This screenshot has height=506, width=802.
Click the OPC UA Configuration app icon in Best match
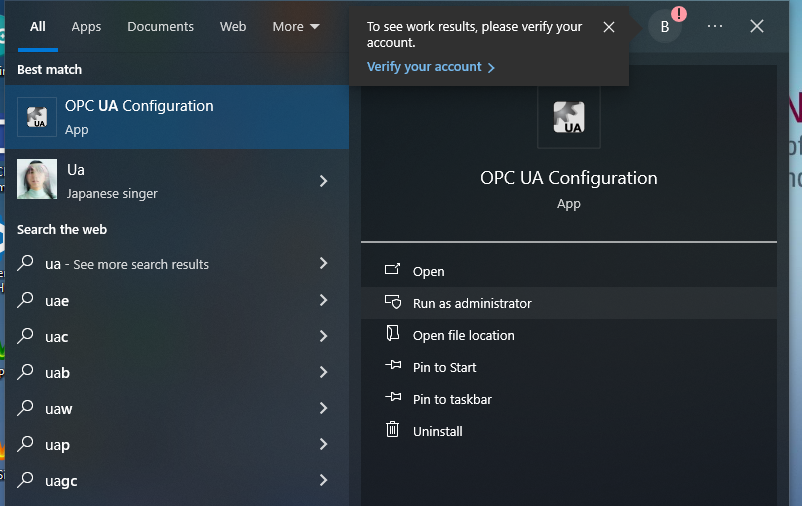pyautogui.click(x=37, y=117)
